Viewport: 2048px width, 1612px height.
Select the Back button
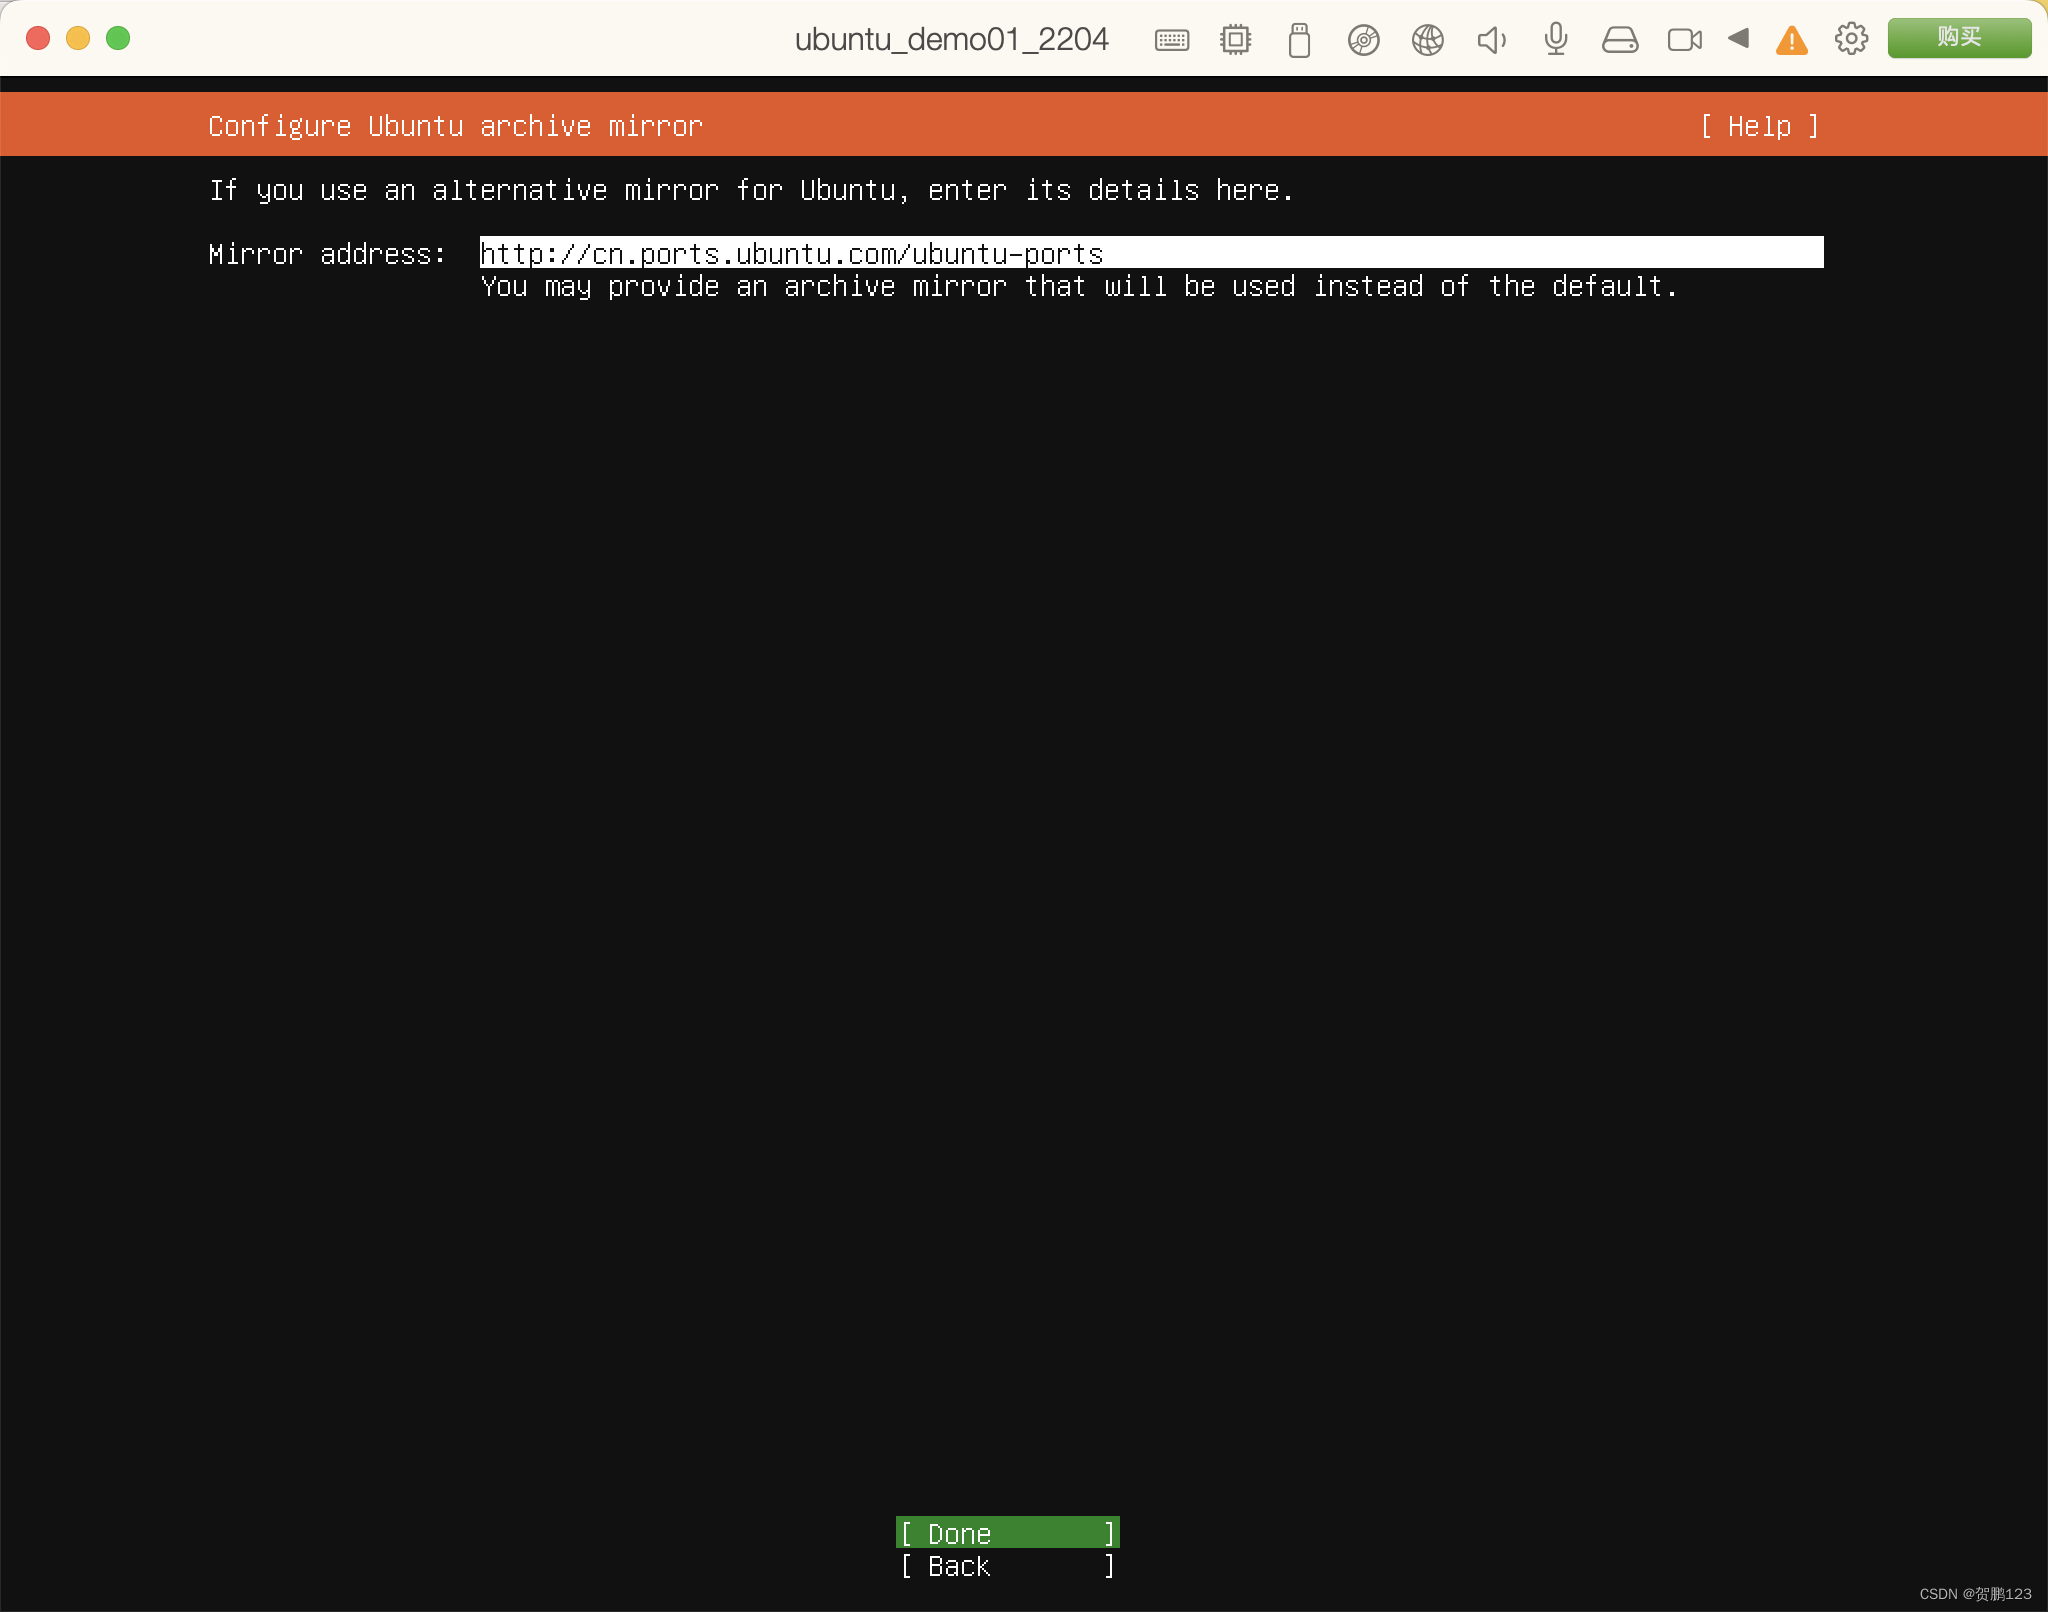[1006, 1566]
